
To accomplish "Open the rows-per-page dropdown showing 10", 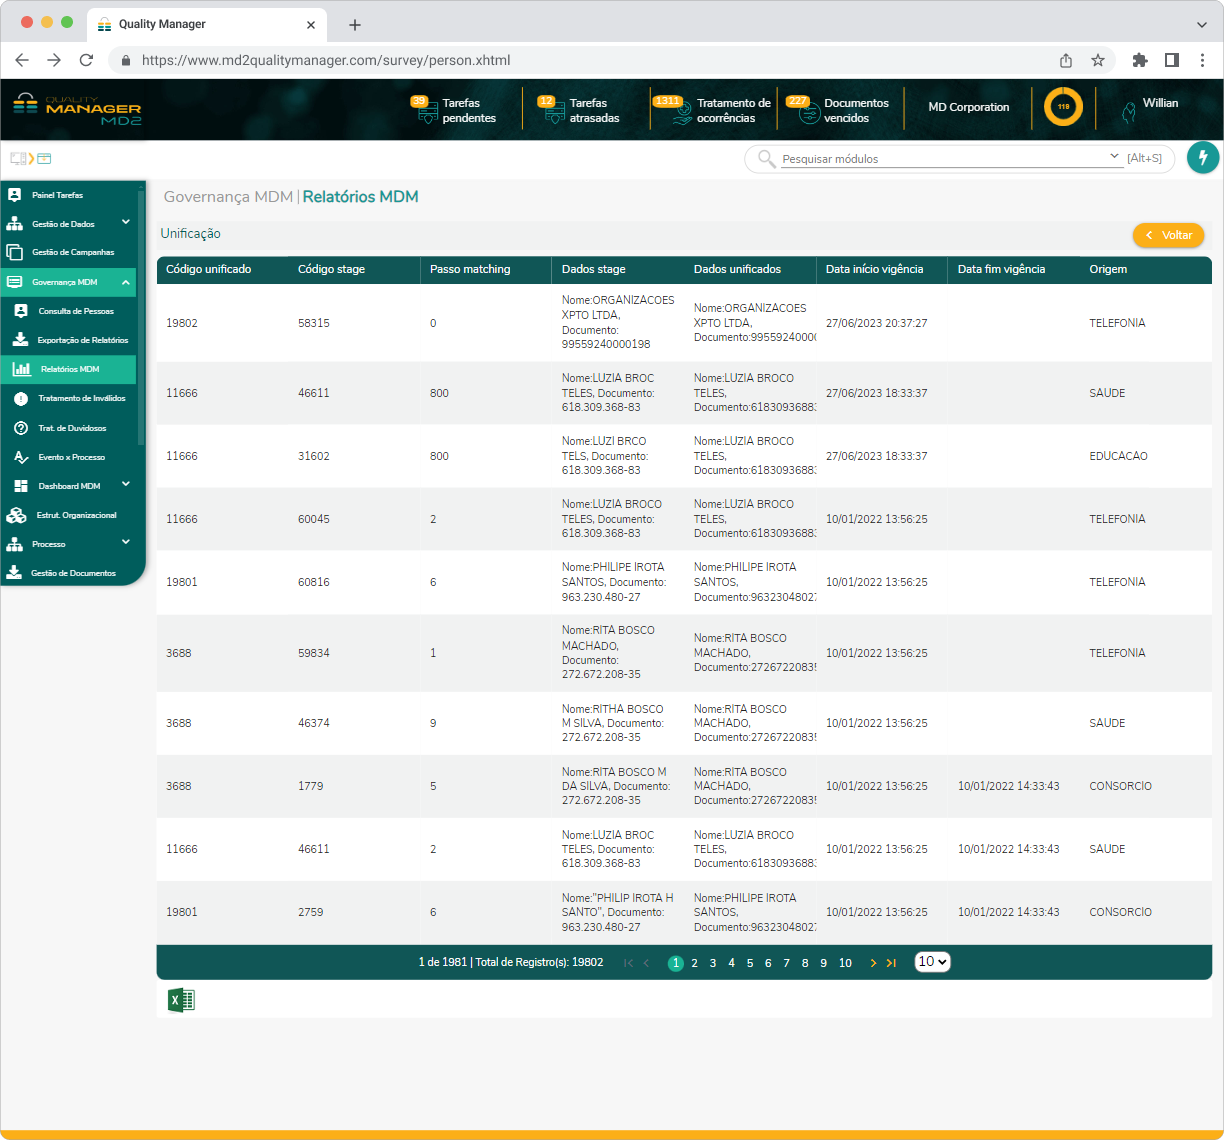I will pyautogui.click(x=932, y=962).
